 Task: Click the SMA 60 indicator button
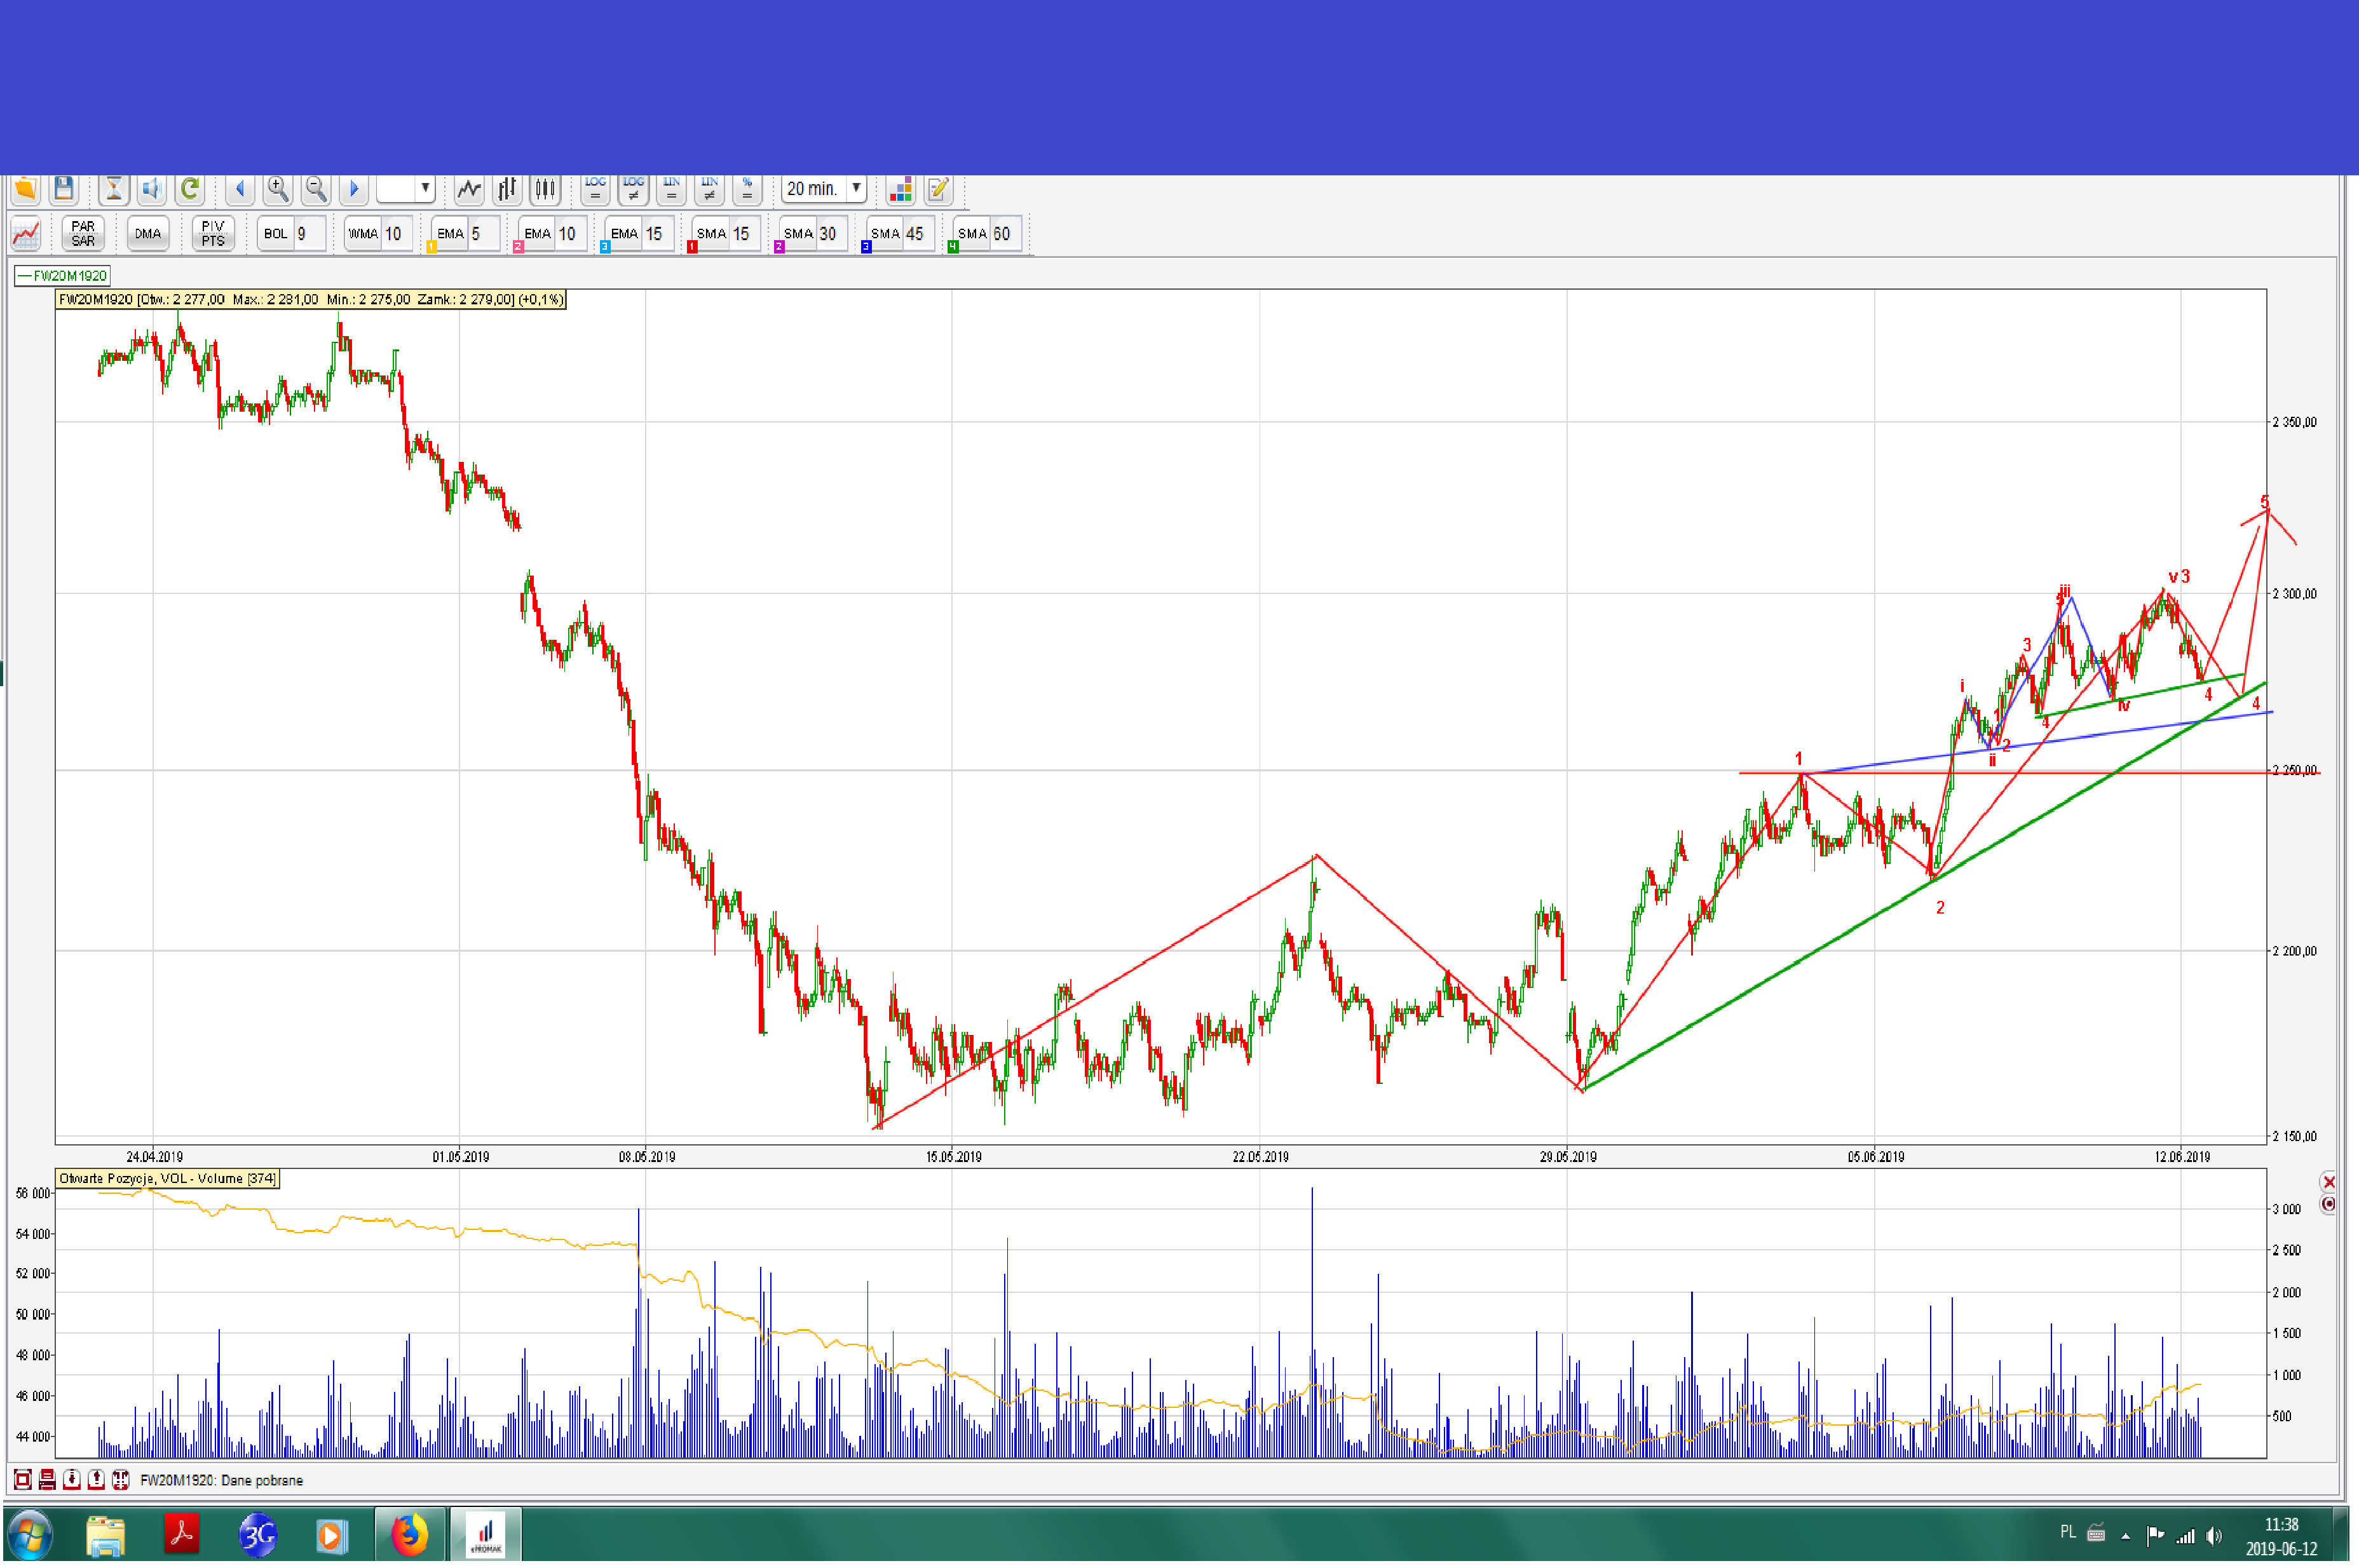coord(971,234)
